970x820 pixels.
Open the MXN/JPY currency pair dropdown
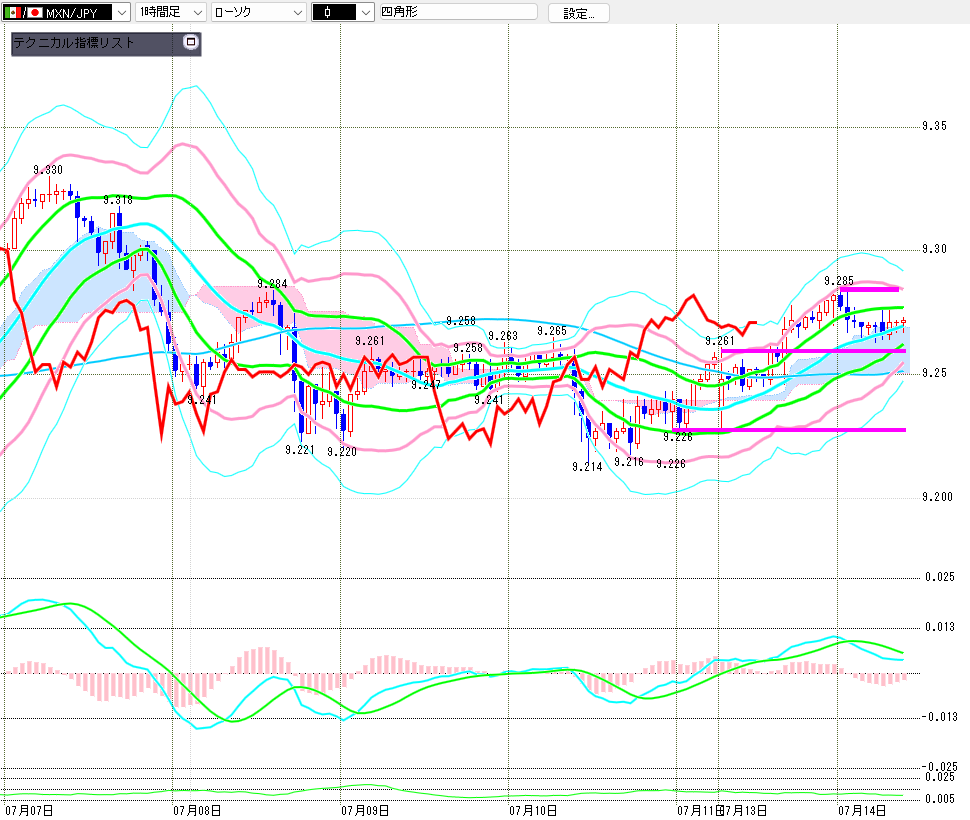(66, 12)
